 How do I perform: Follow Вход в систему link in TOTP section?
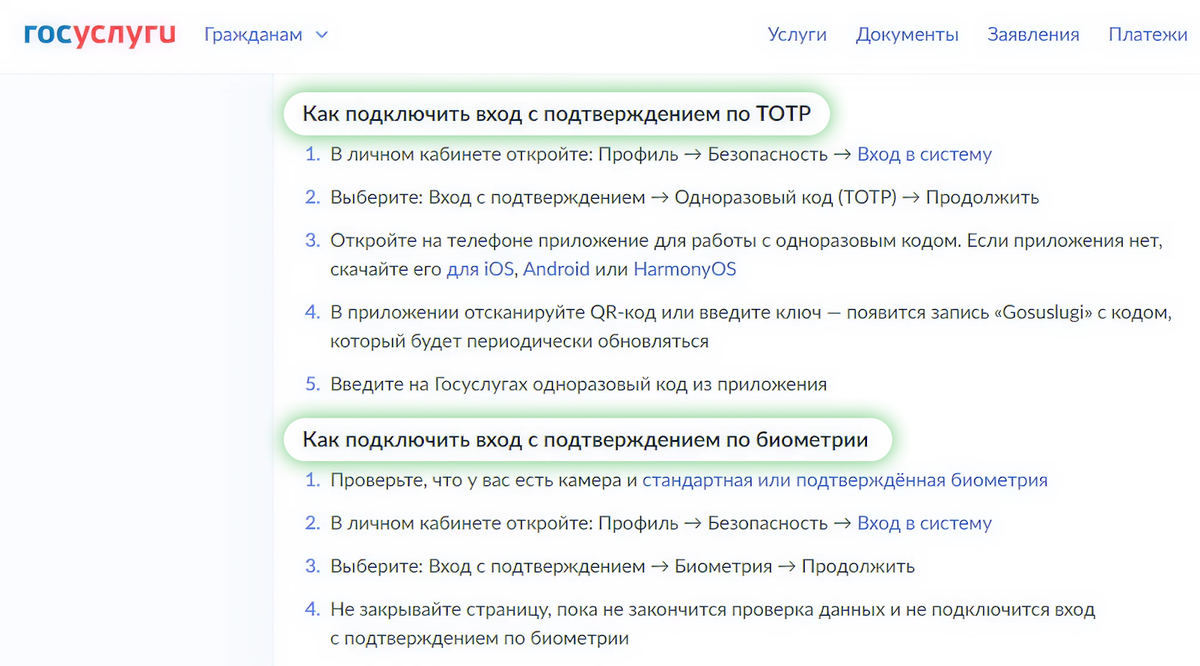924,155
